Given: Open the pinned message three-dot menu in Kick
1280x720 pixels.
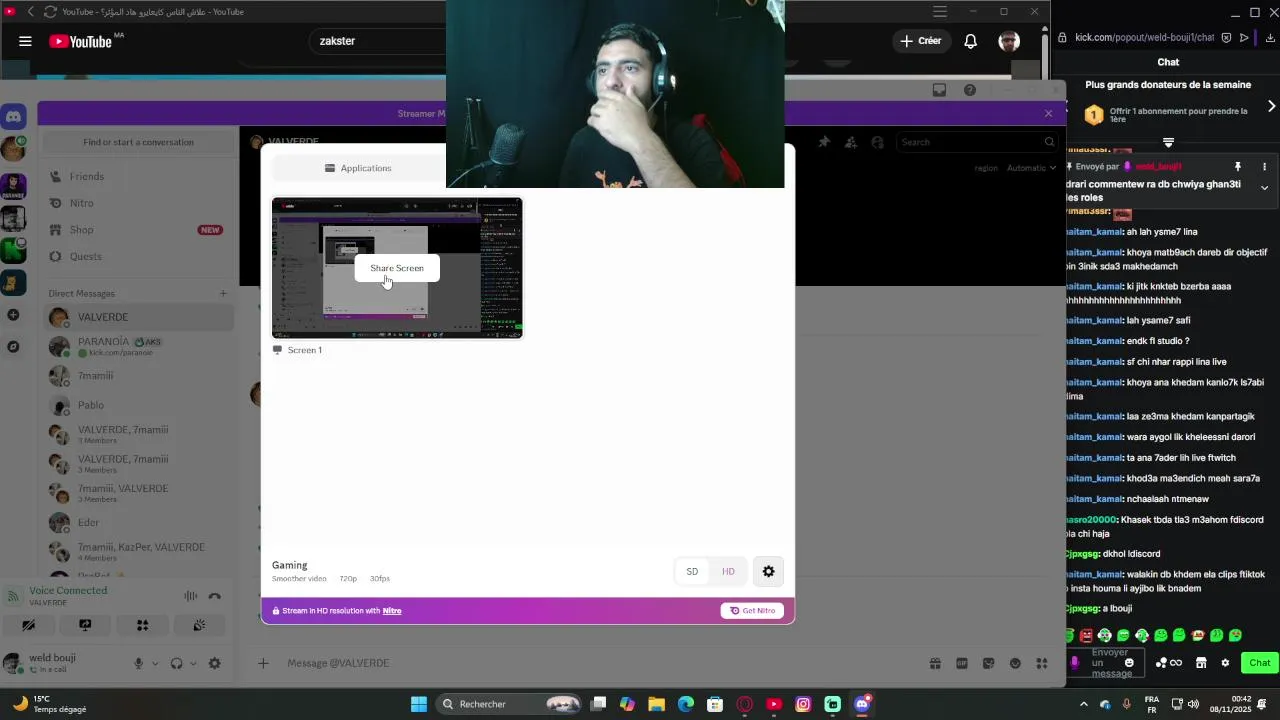Looking at the screenshot, I should 1264,167.
